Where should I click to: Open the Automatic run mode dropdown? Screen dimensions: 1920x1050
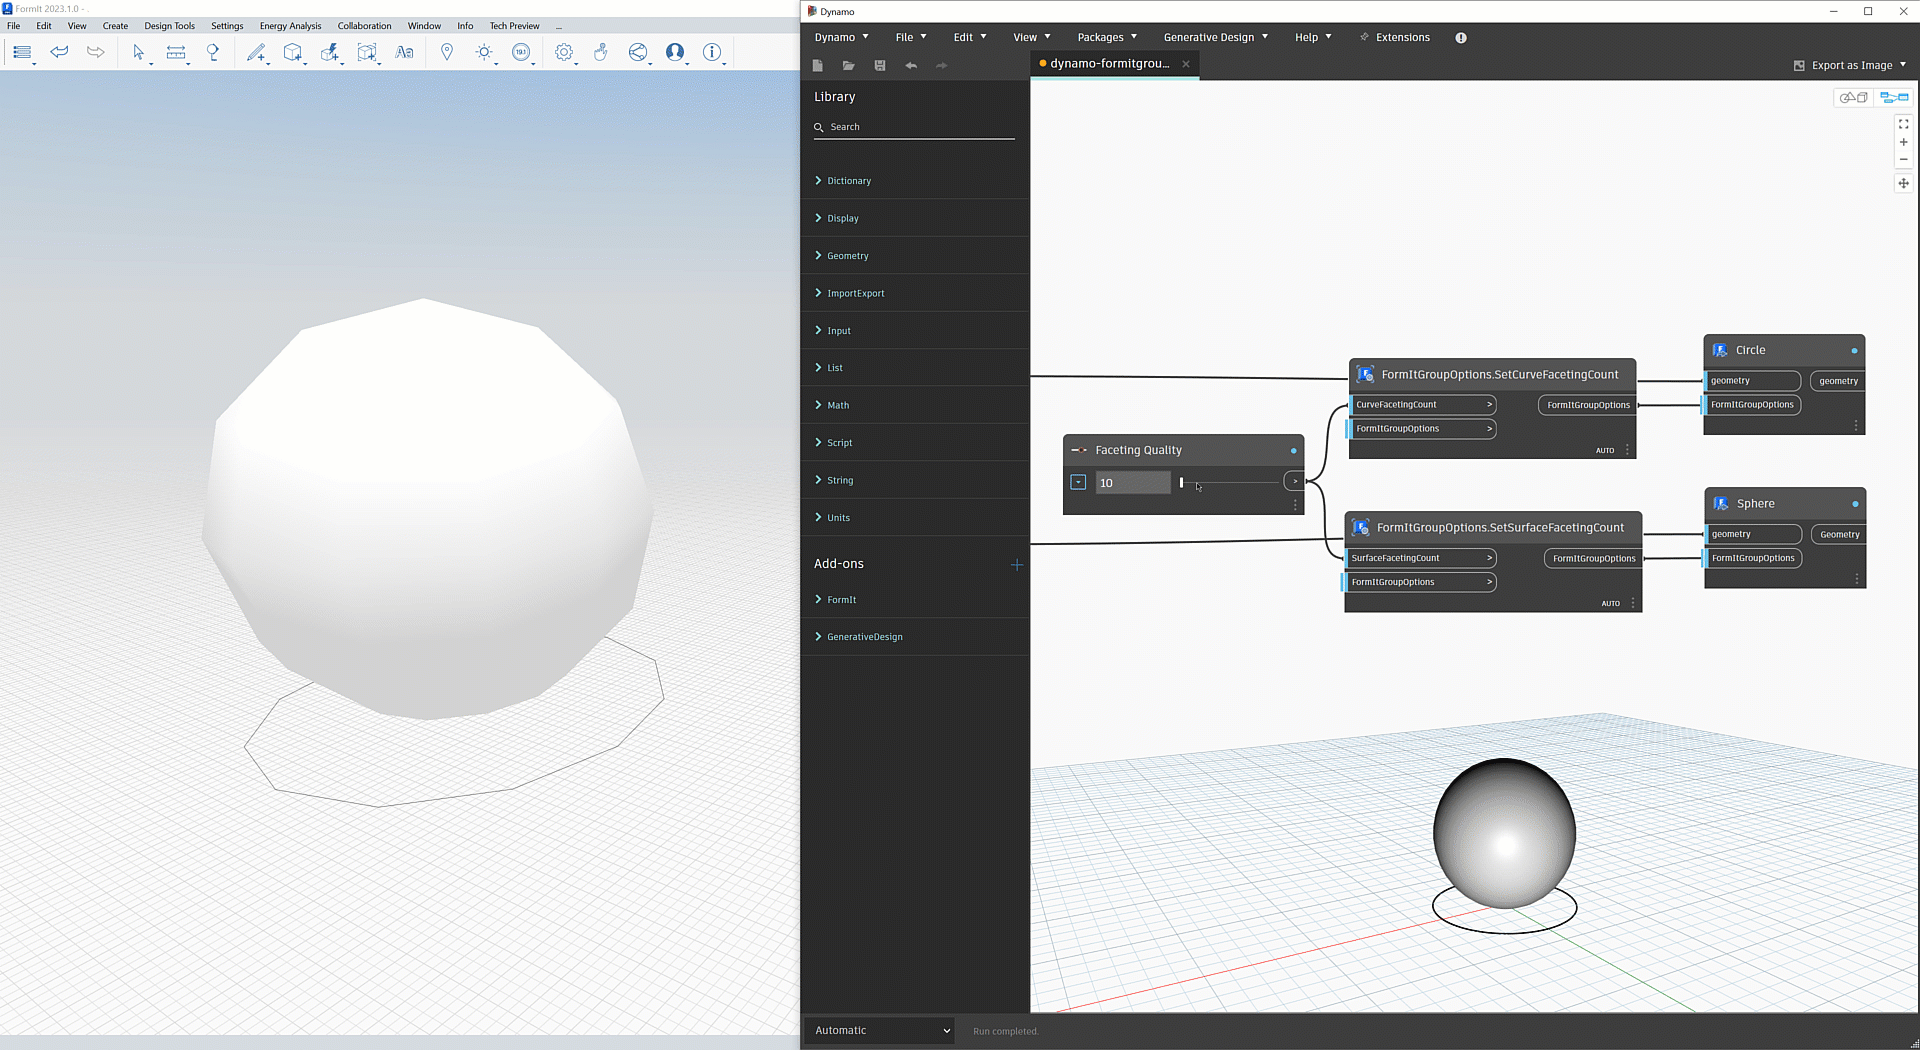tap(881, 1030)
